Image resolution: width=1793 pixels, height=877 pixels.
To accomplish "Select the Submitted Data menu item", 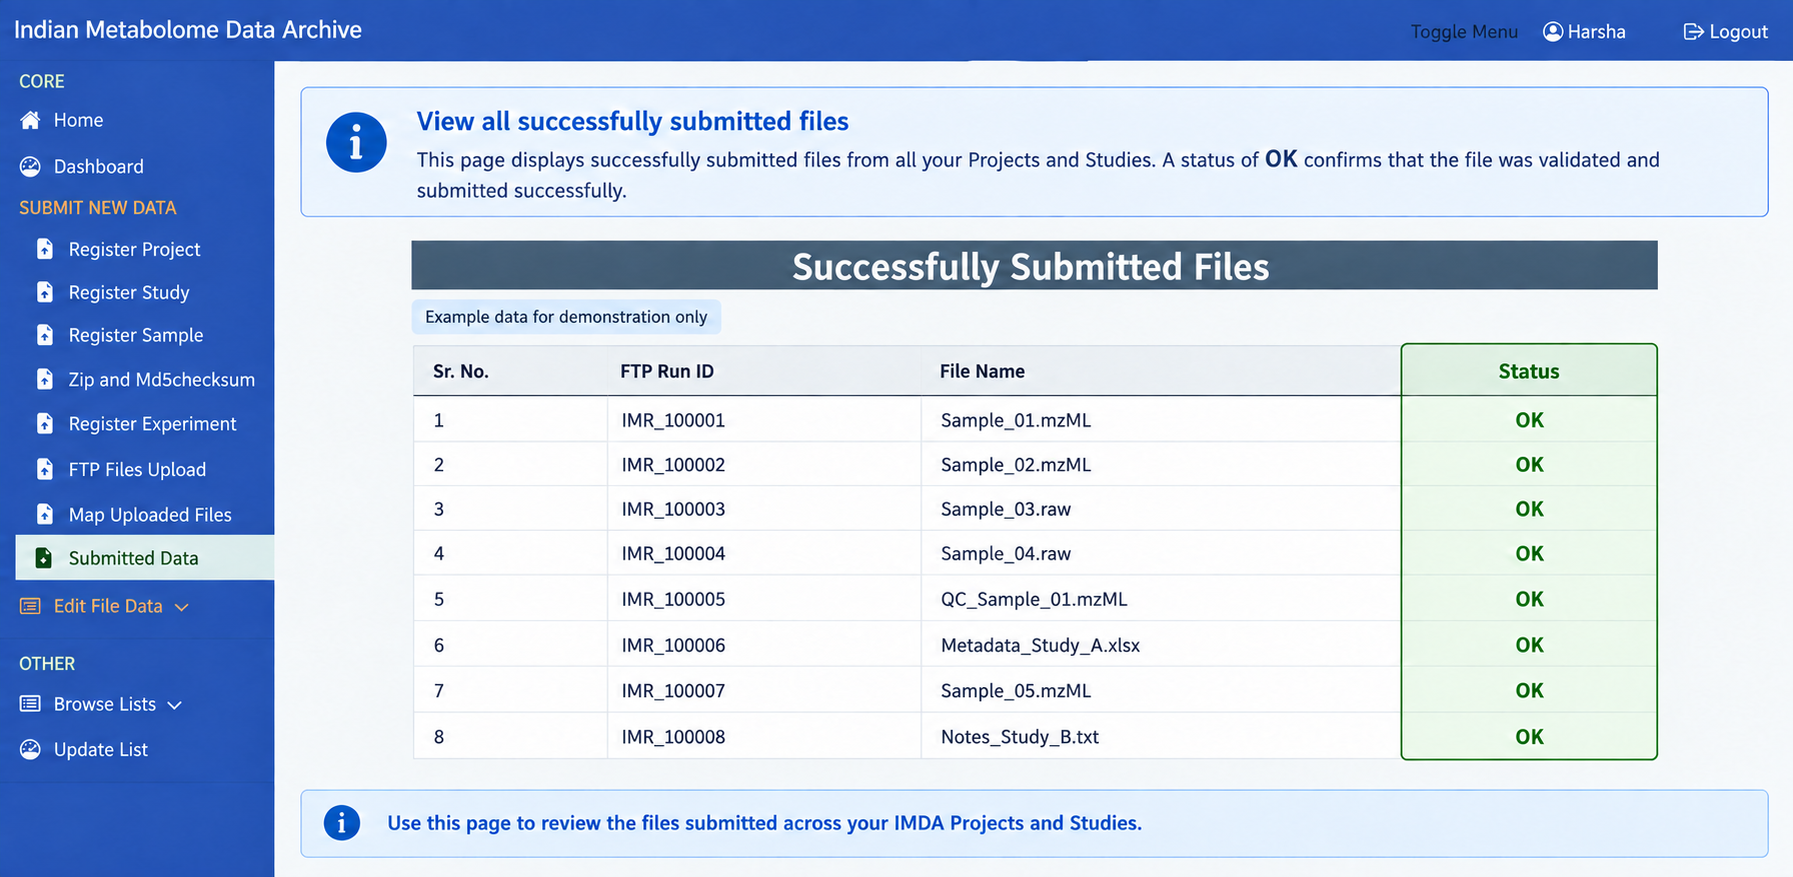I will tap(145, 558).
